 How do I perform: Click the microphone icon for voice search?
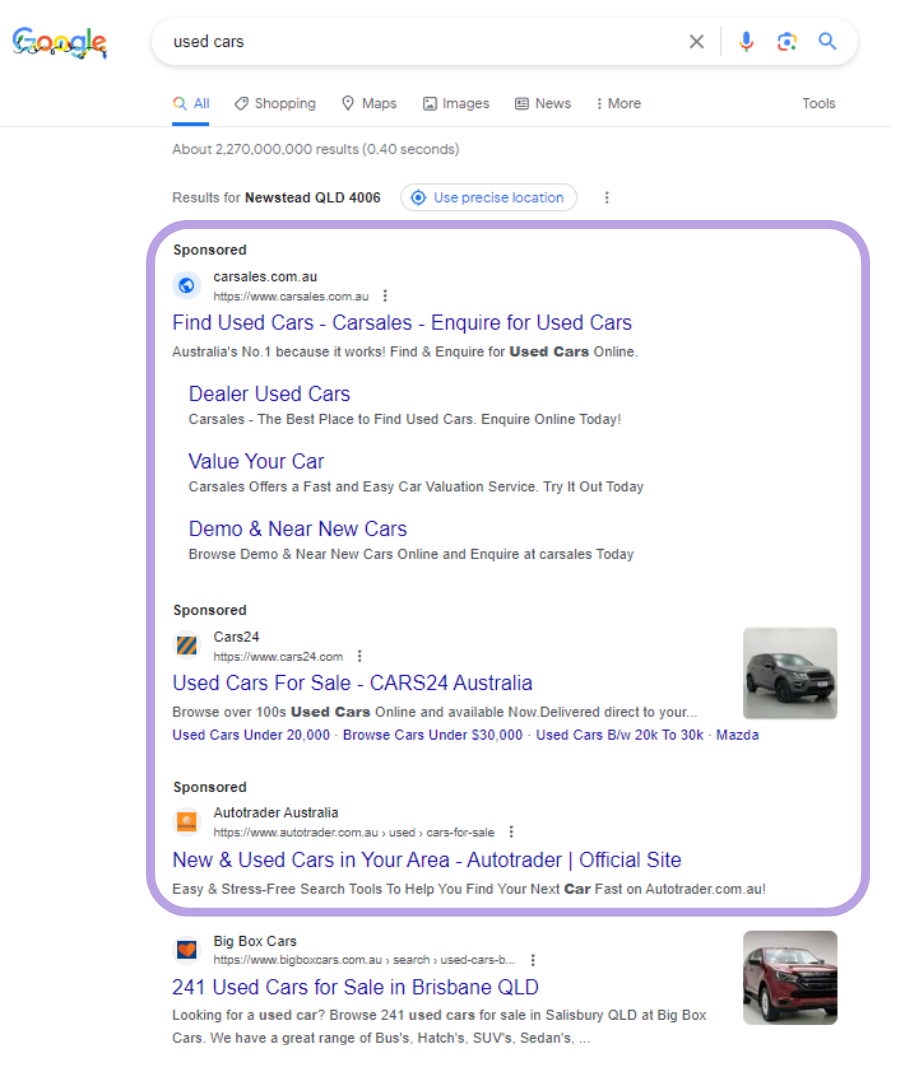pos(746,41)
